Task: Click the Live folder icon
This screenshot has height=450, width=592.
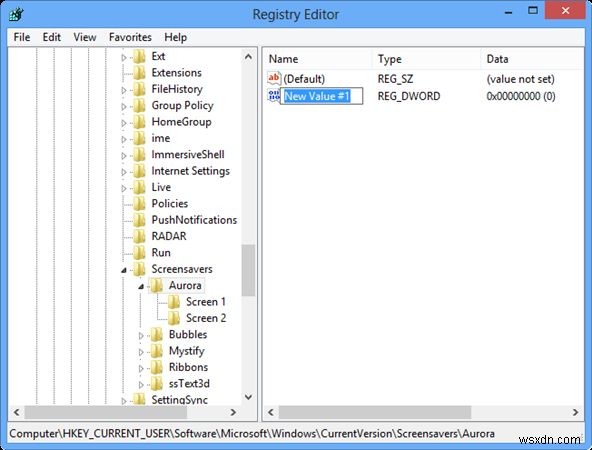Action: [139, 188]
